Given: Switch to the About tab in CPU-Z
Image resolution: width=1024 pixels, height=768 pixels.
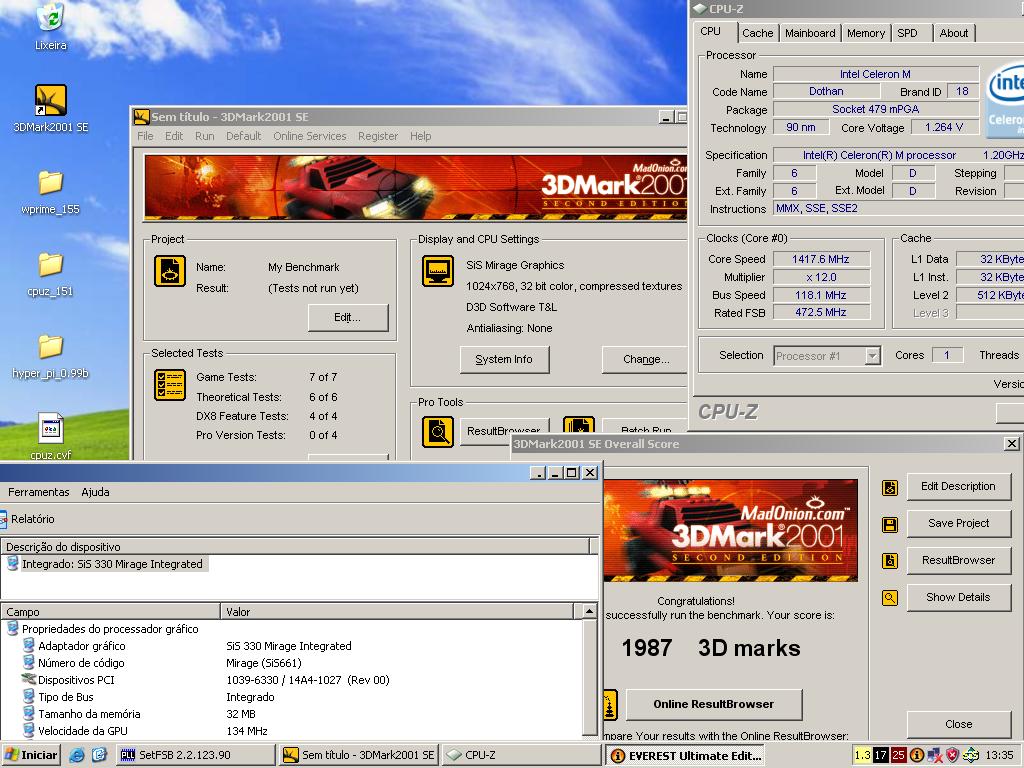Looking at the screenshot, I should 953,33.
